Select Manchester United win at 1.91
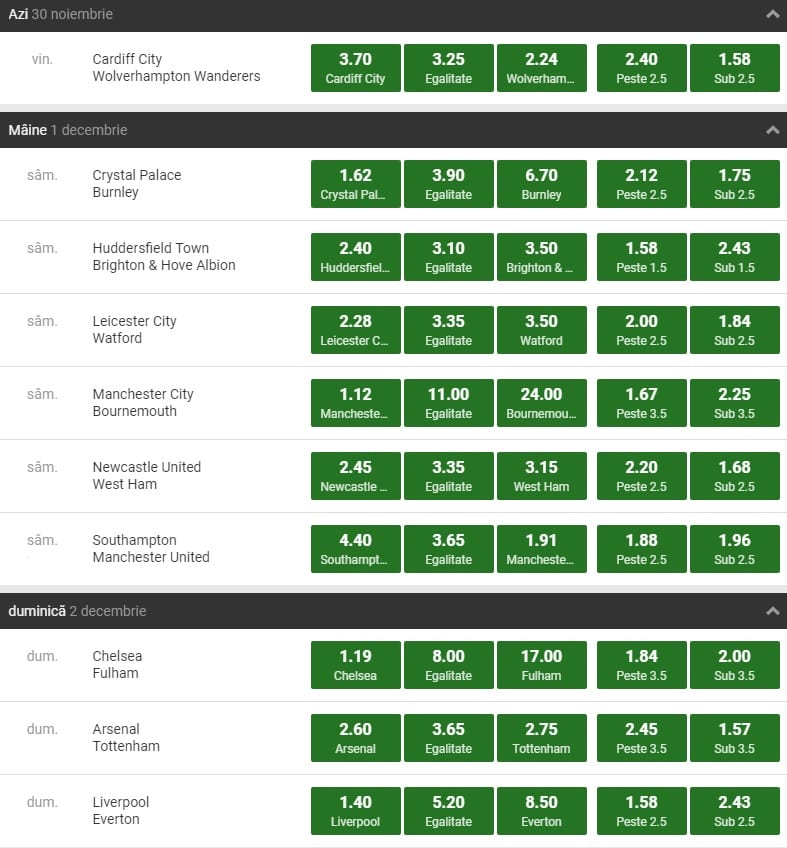787x848 pixels. [x=541, y=549]
